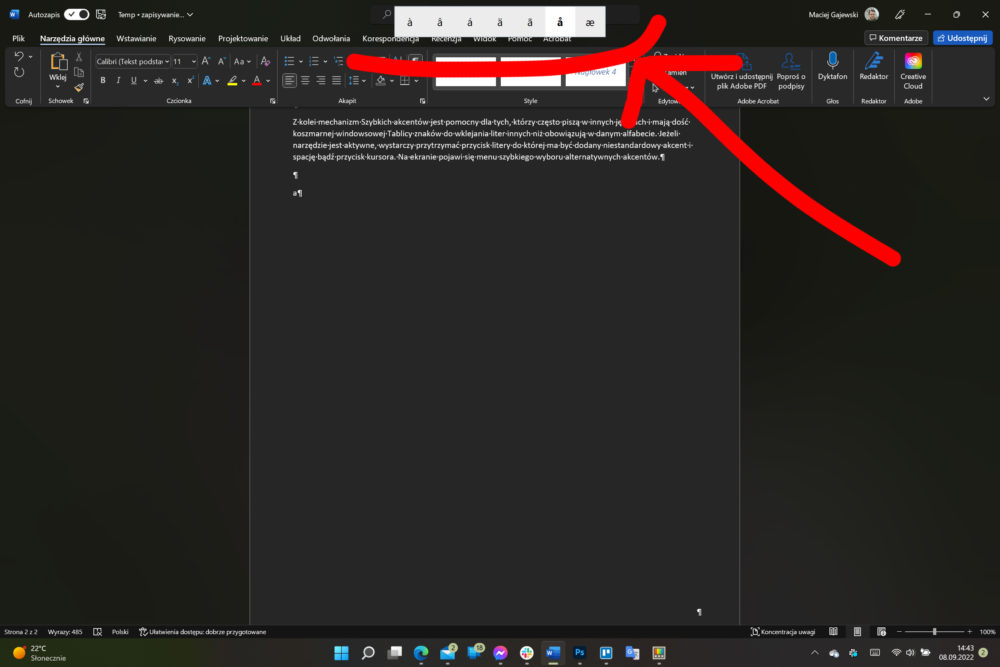Open the Aa change case dropdown
This screenshot has height=667, width=1000.
pyautogui.click(x=242, y=61)
